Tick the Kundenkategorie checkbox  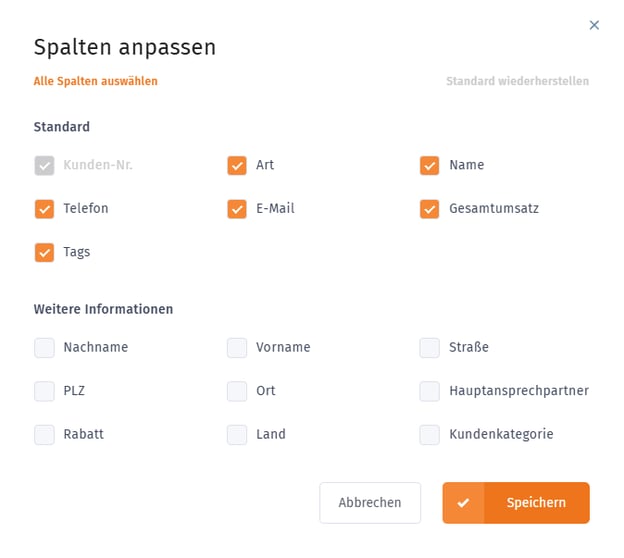click(x=430, y=435)
